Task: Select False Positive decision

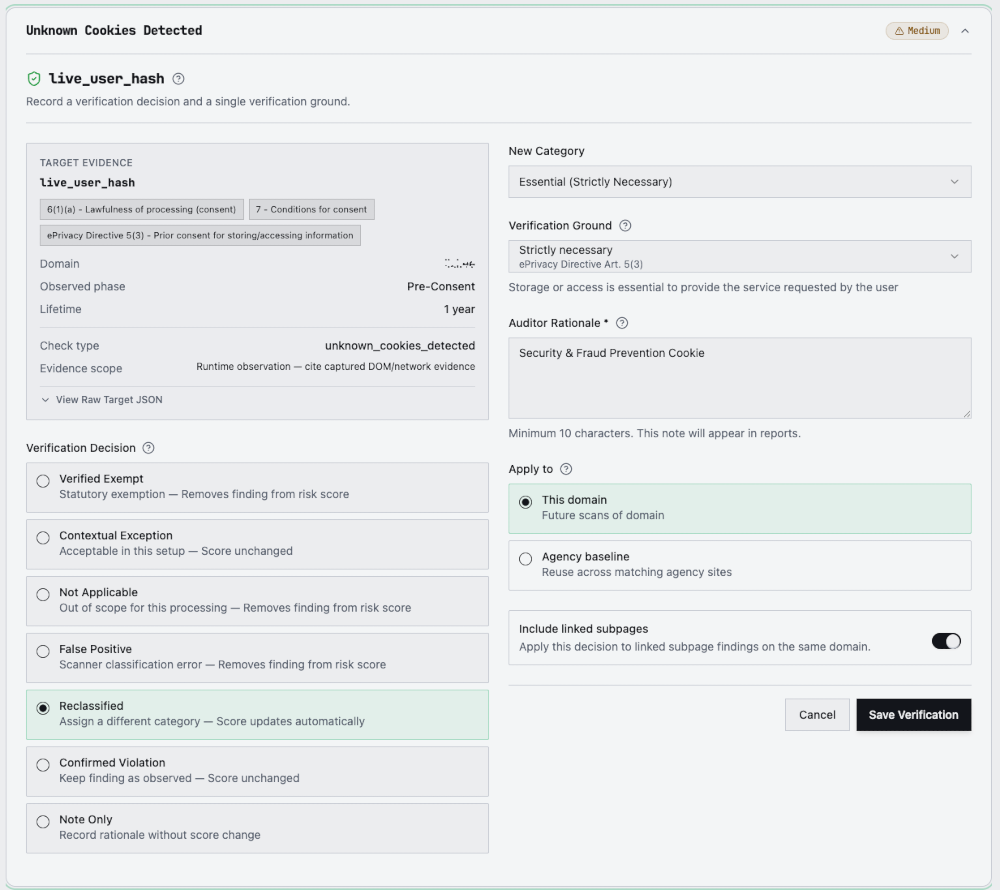Action: click(257, 657)
